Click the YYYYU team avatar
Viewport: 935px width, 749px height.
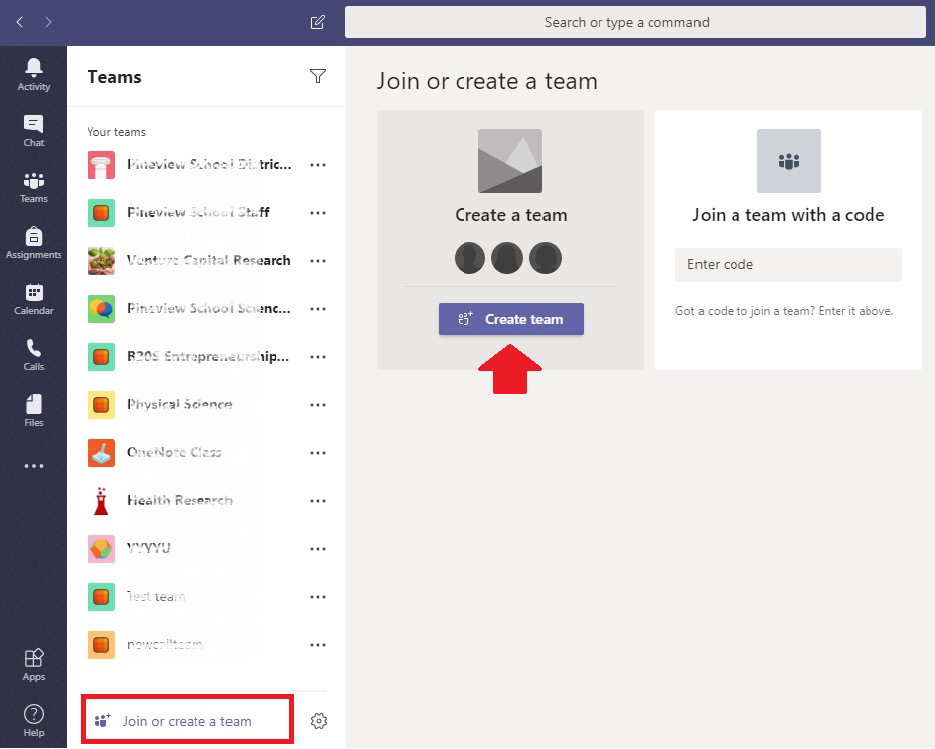pos(101,549)
